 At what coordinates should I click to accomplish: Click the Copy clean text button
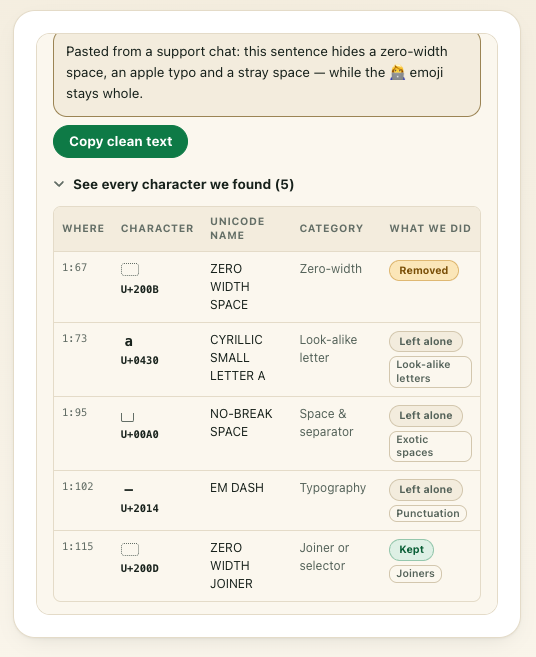coord(120,142)
